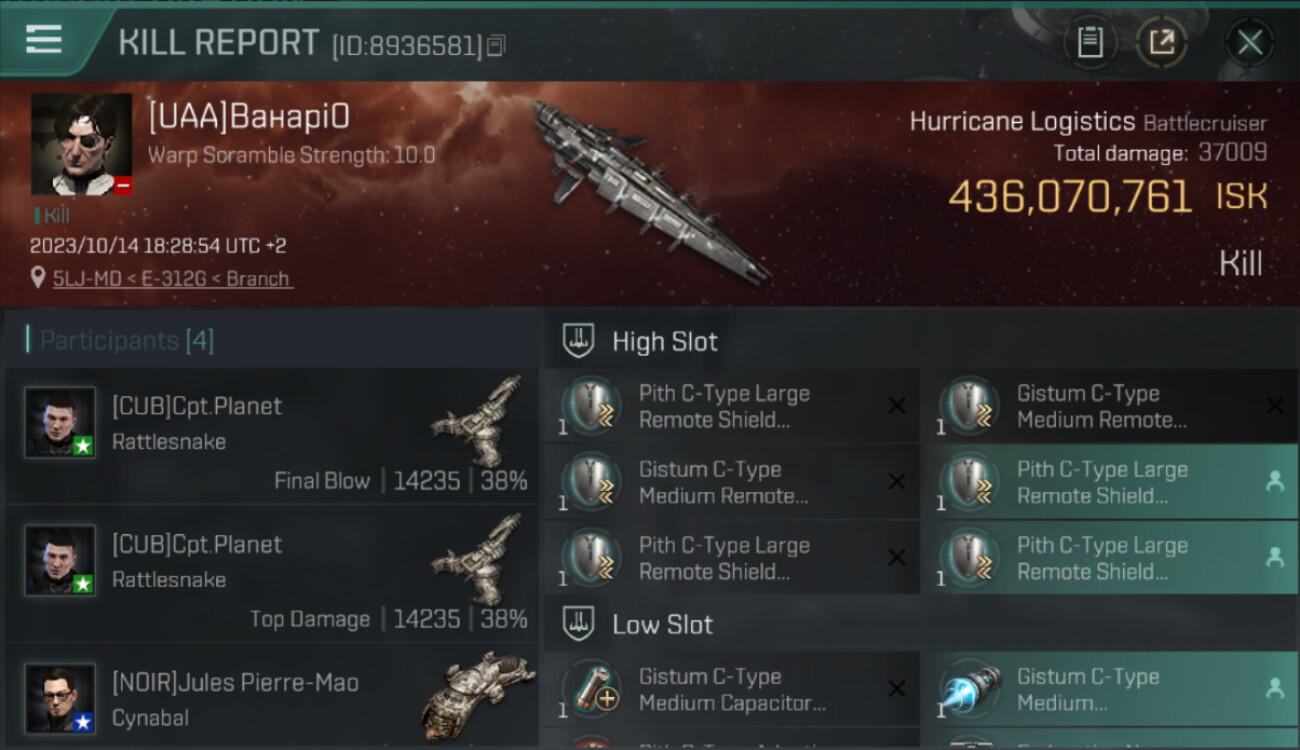This screenshot has height=750, width=1300.
Task: Close the kill report window
Action: point(1249,42)
